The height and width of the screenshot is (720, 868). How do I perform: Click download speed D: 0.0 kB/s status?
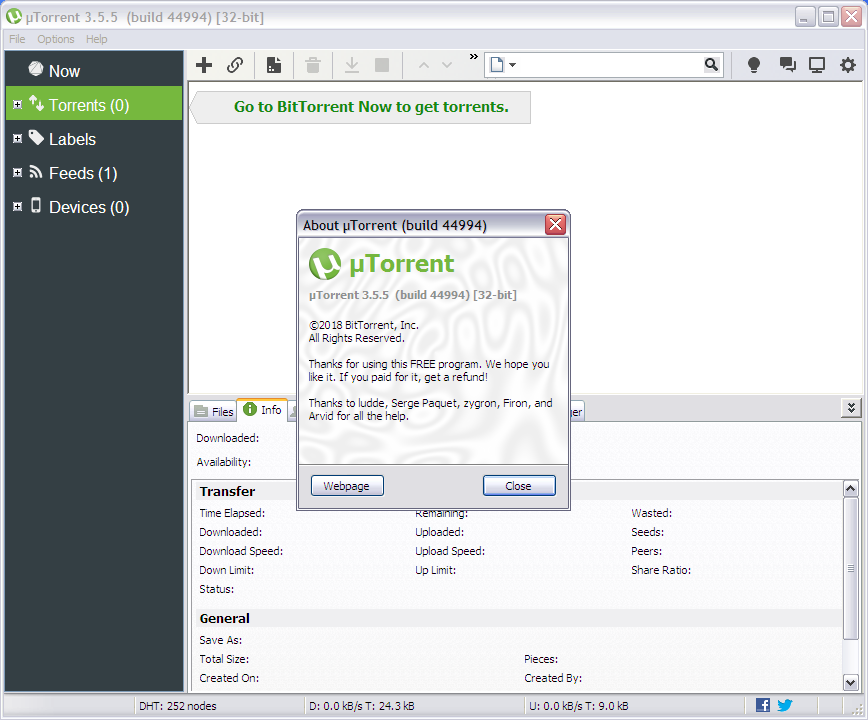click(x=361, y=706)
